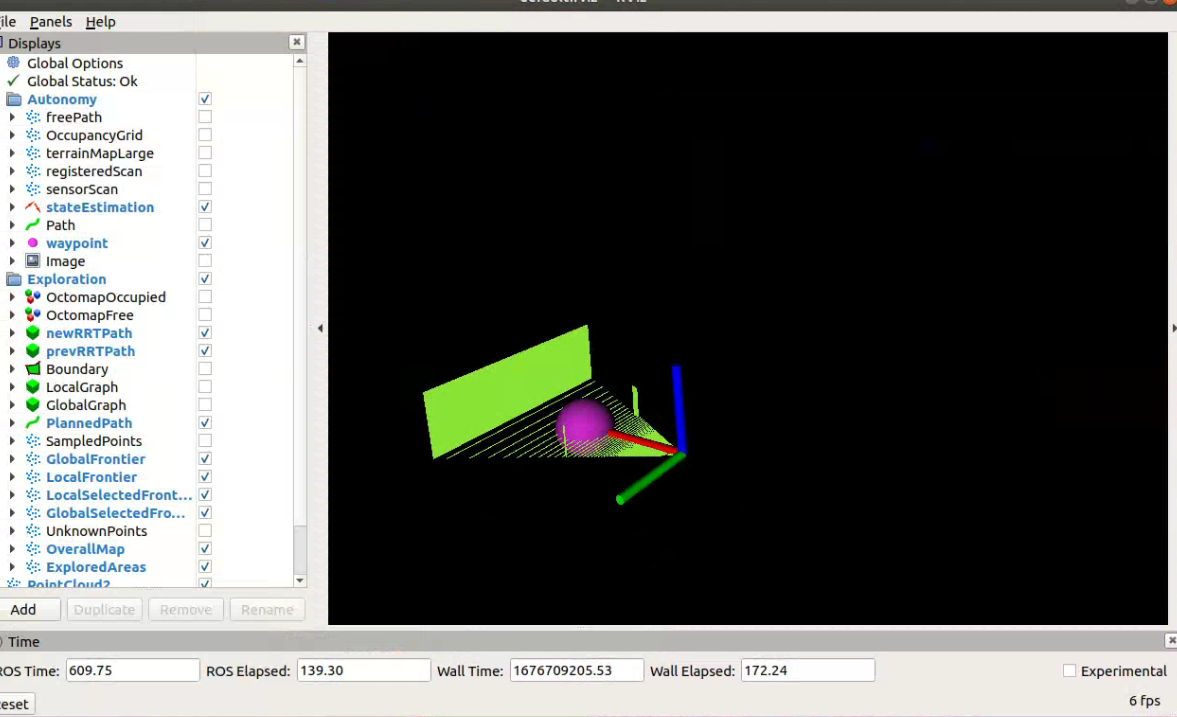The width and height of the screenshot is (1177, 717).
Task: Click the OctomapOccupied colored cubes icon
Action: [33, 297]
